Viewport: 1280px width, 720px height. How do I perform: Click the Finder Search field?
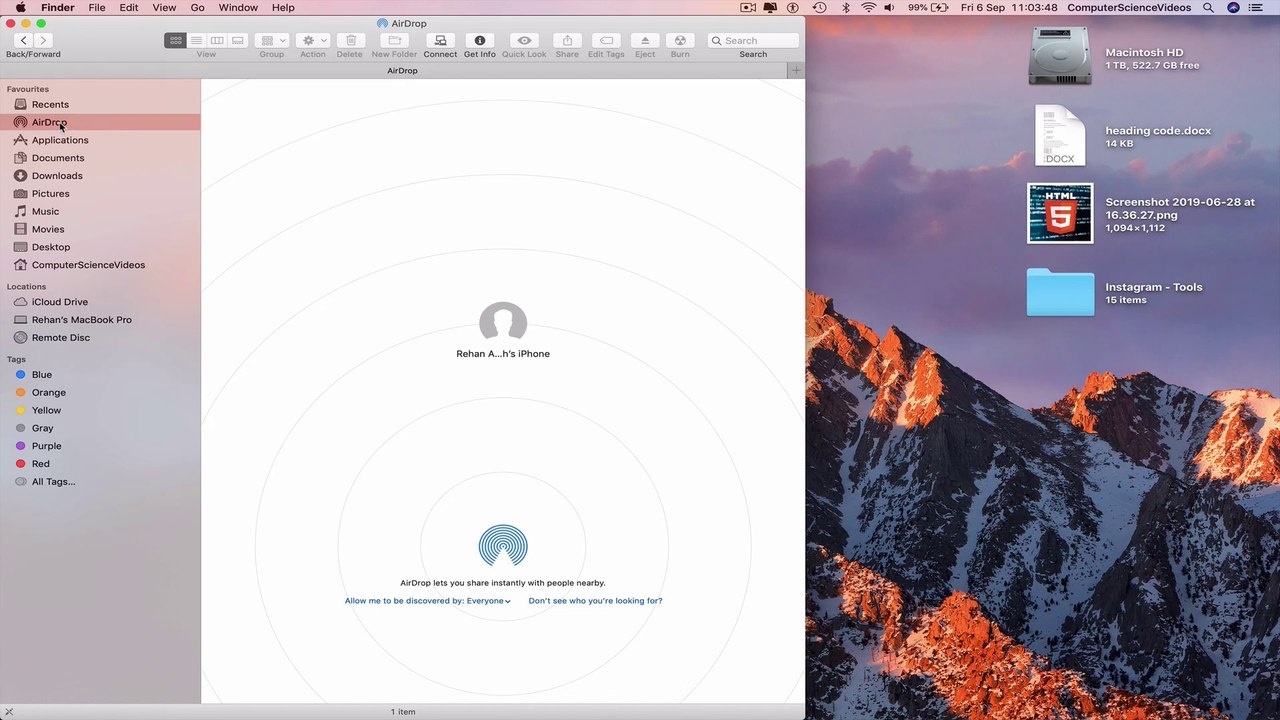click(x=753, y=40)
